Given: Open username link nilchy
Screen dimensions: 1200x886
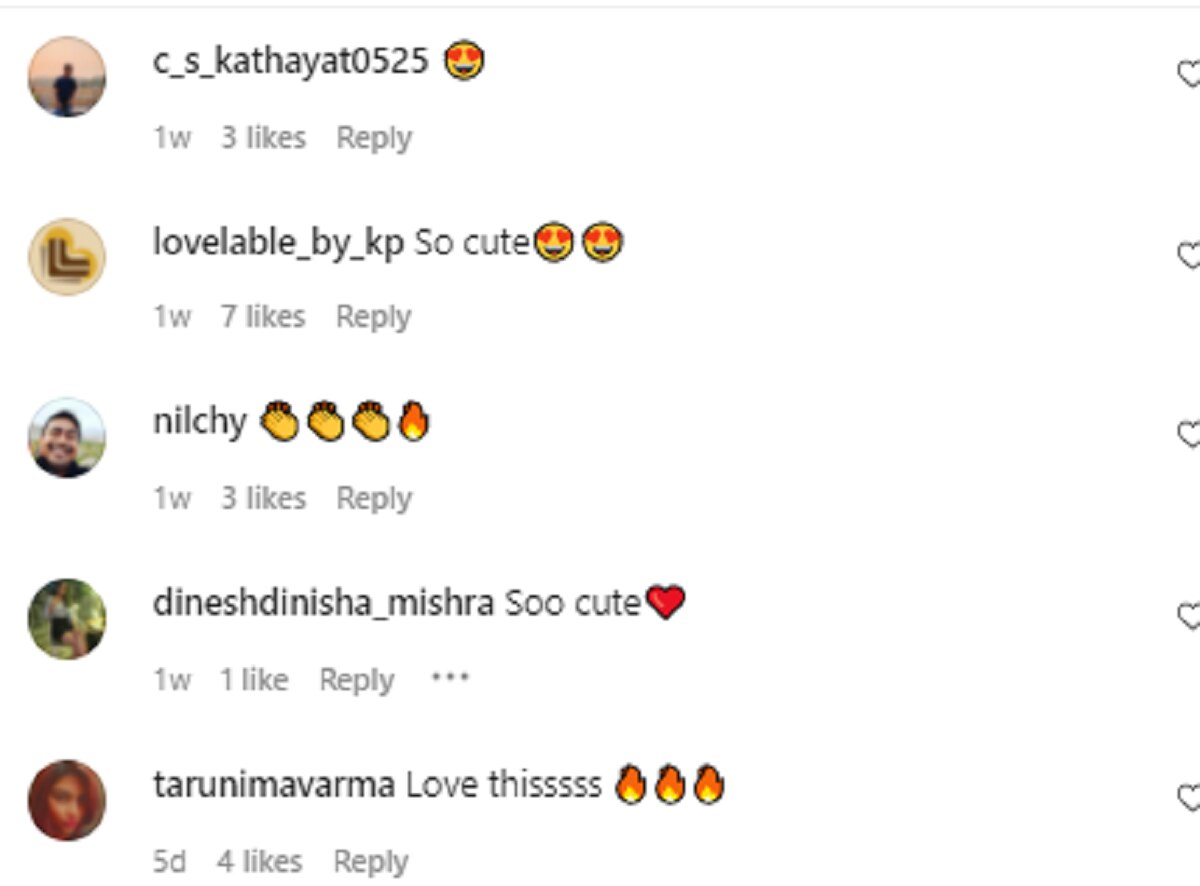Looking at the screenshot, I should (x=199, y=422).
